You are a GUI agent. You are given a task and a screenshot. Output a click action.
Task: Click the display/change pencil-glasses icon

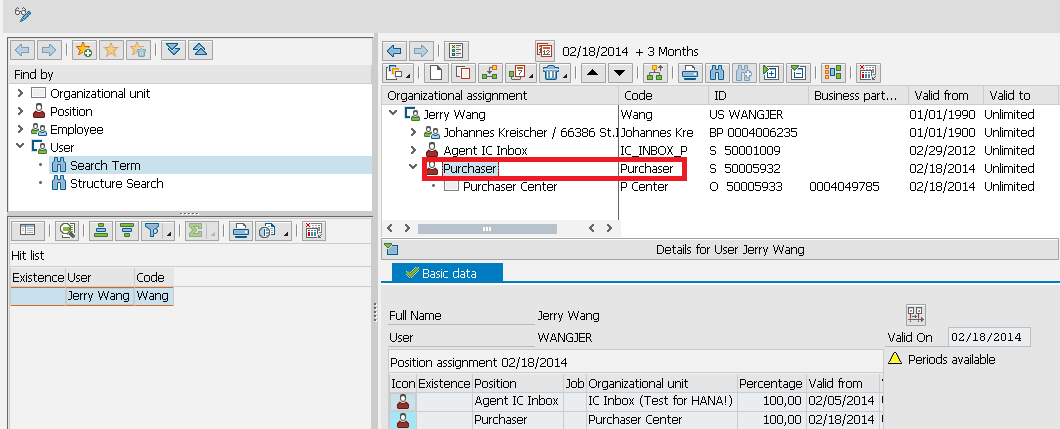tap(22, 14)
